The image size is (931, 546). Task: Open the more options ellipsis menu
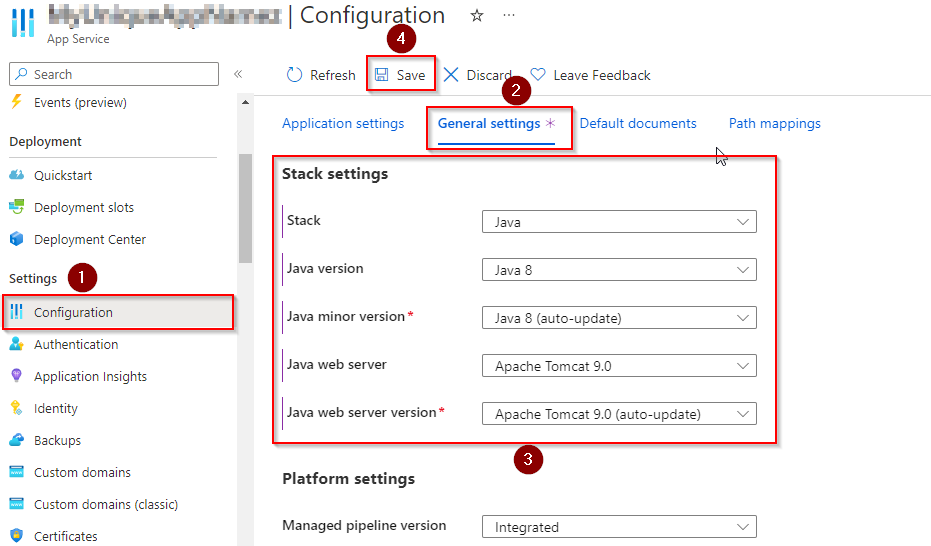(509, 15)
